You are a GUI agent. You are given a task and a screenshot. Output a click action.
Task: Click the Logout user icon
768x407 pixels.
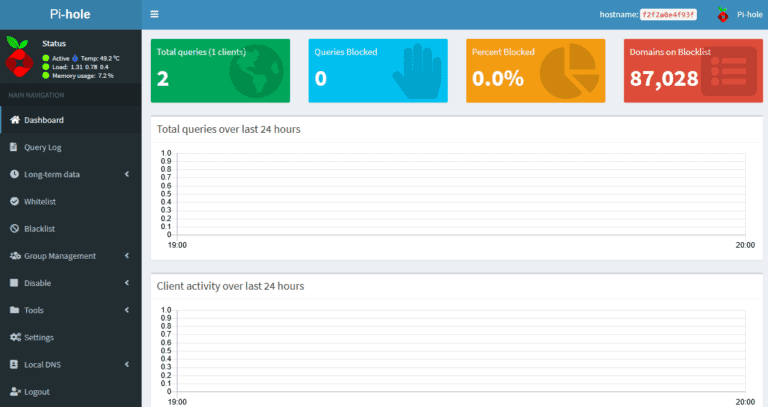coord(15,391)
